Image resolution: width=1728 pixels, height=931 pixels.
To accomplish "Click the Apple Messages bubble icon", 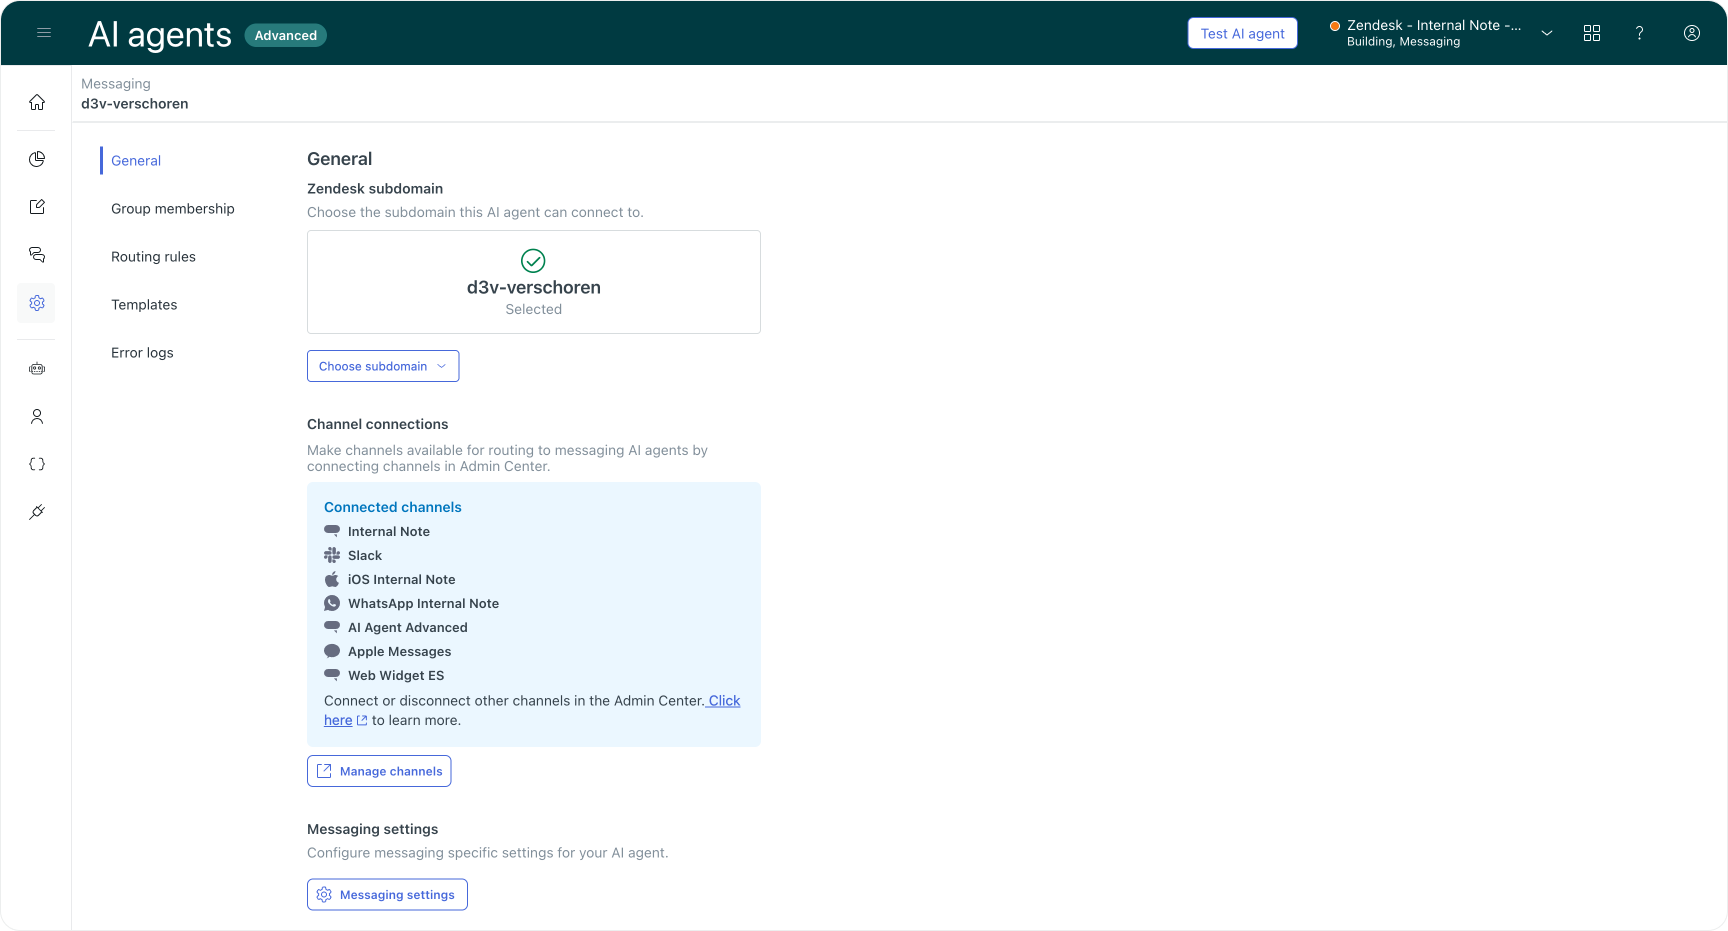I will coord(332,651).
